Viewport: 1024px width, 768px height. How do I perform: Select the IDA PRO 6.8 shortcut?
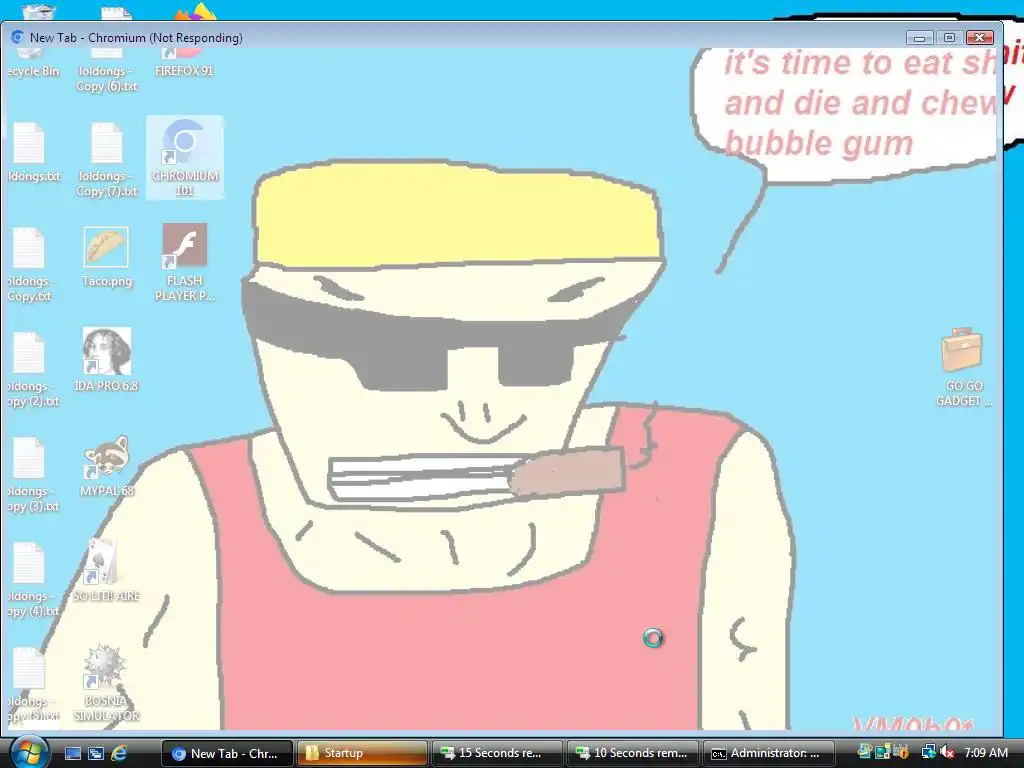106,360
